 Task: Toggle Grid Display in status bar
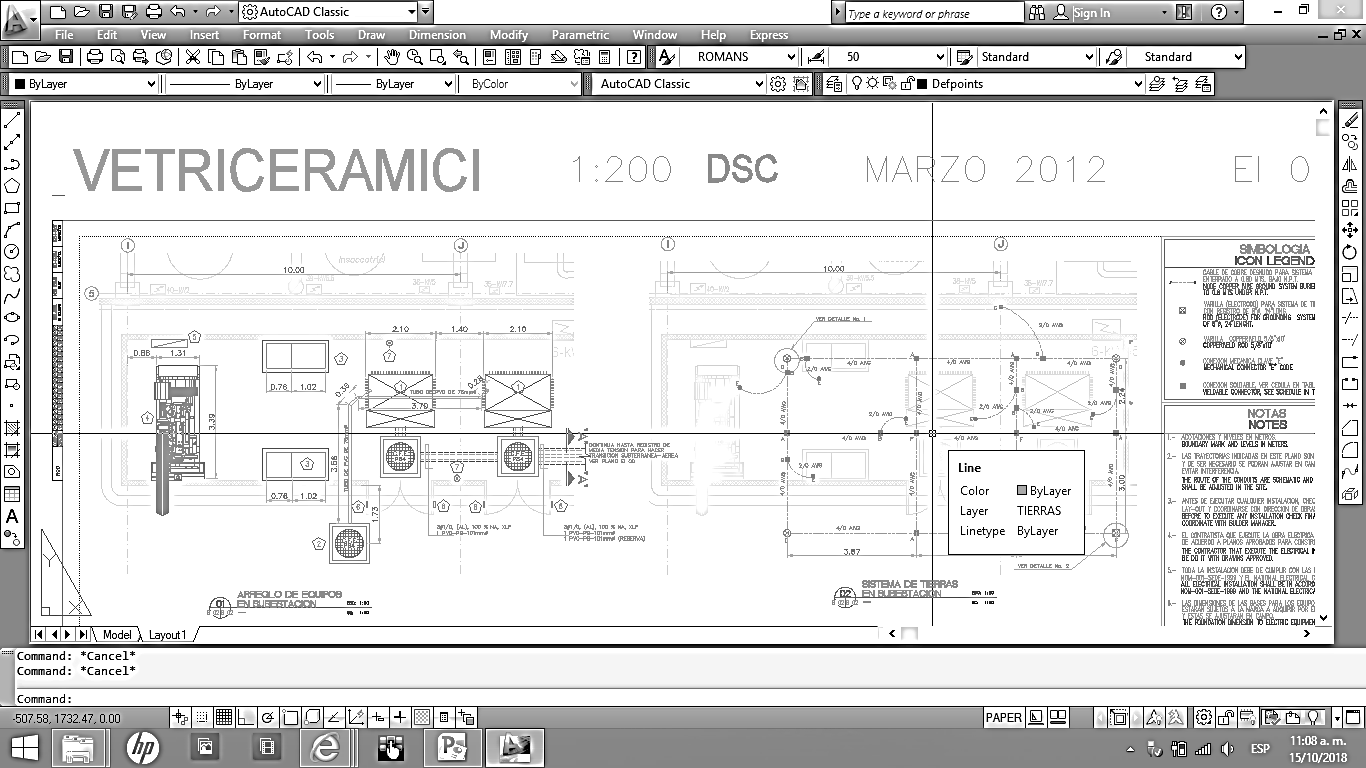coord(224,717)
